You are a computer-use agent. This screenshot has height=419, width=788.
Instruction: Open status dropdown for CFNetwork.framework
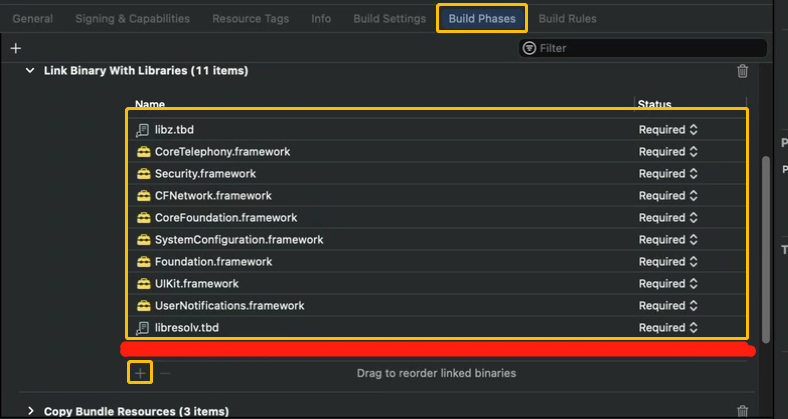tap(668, 196)
